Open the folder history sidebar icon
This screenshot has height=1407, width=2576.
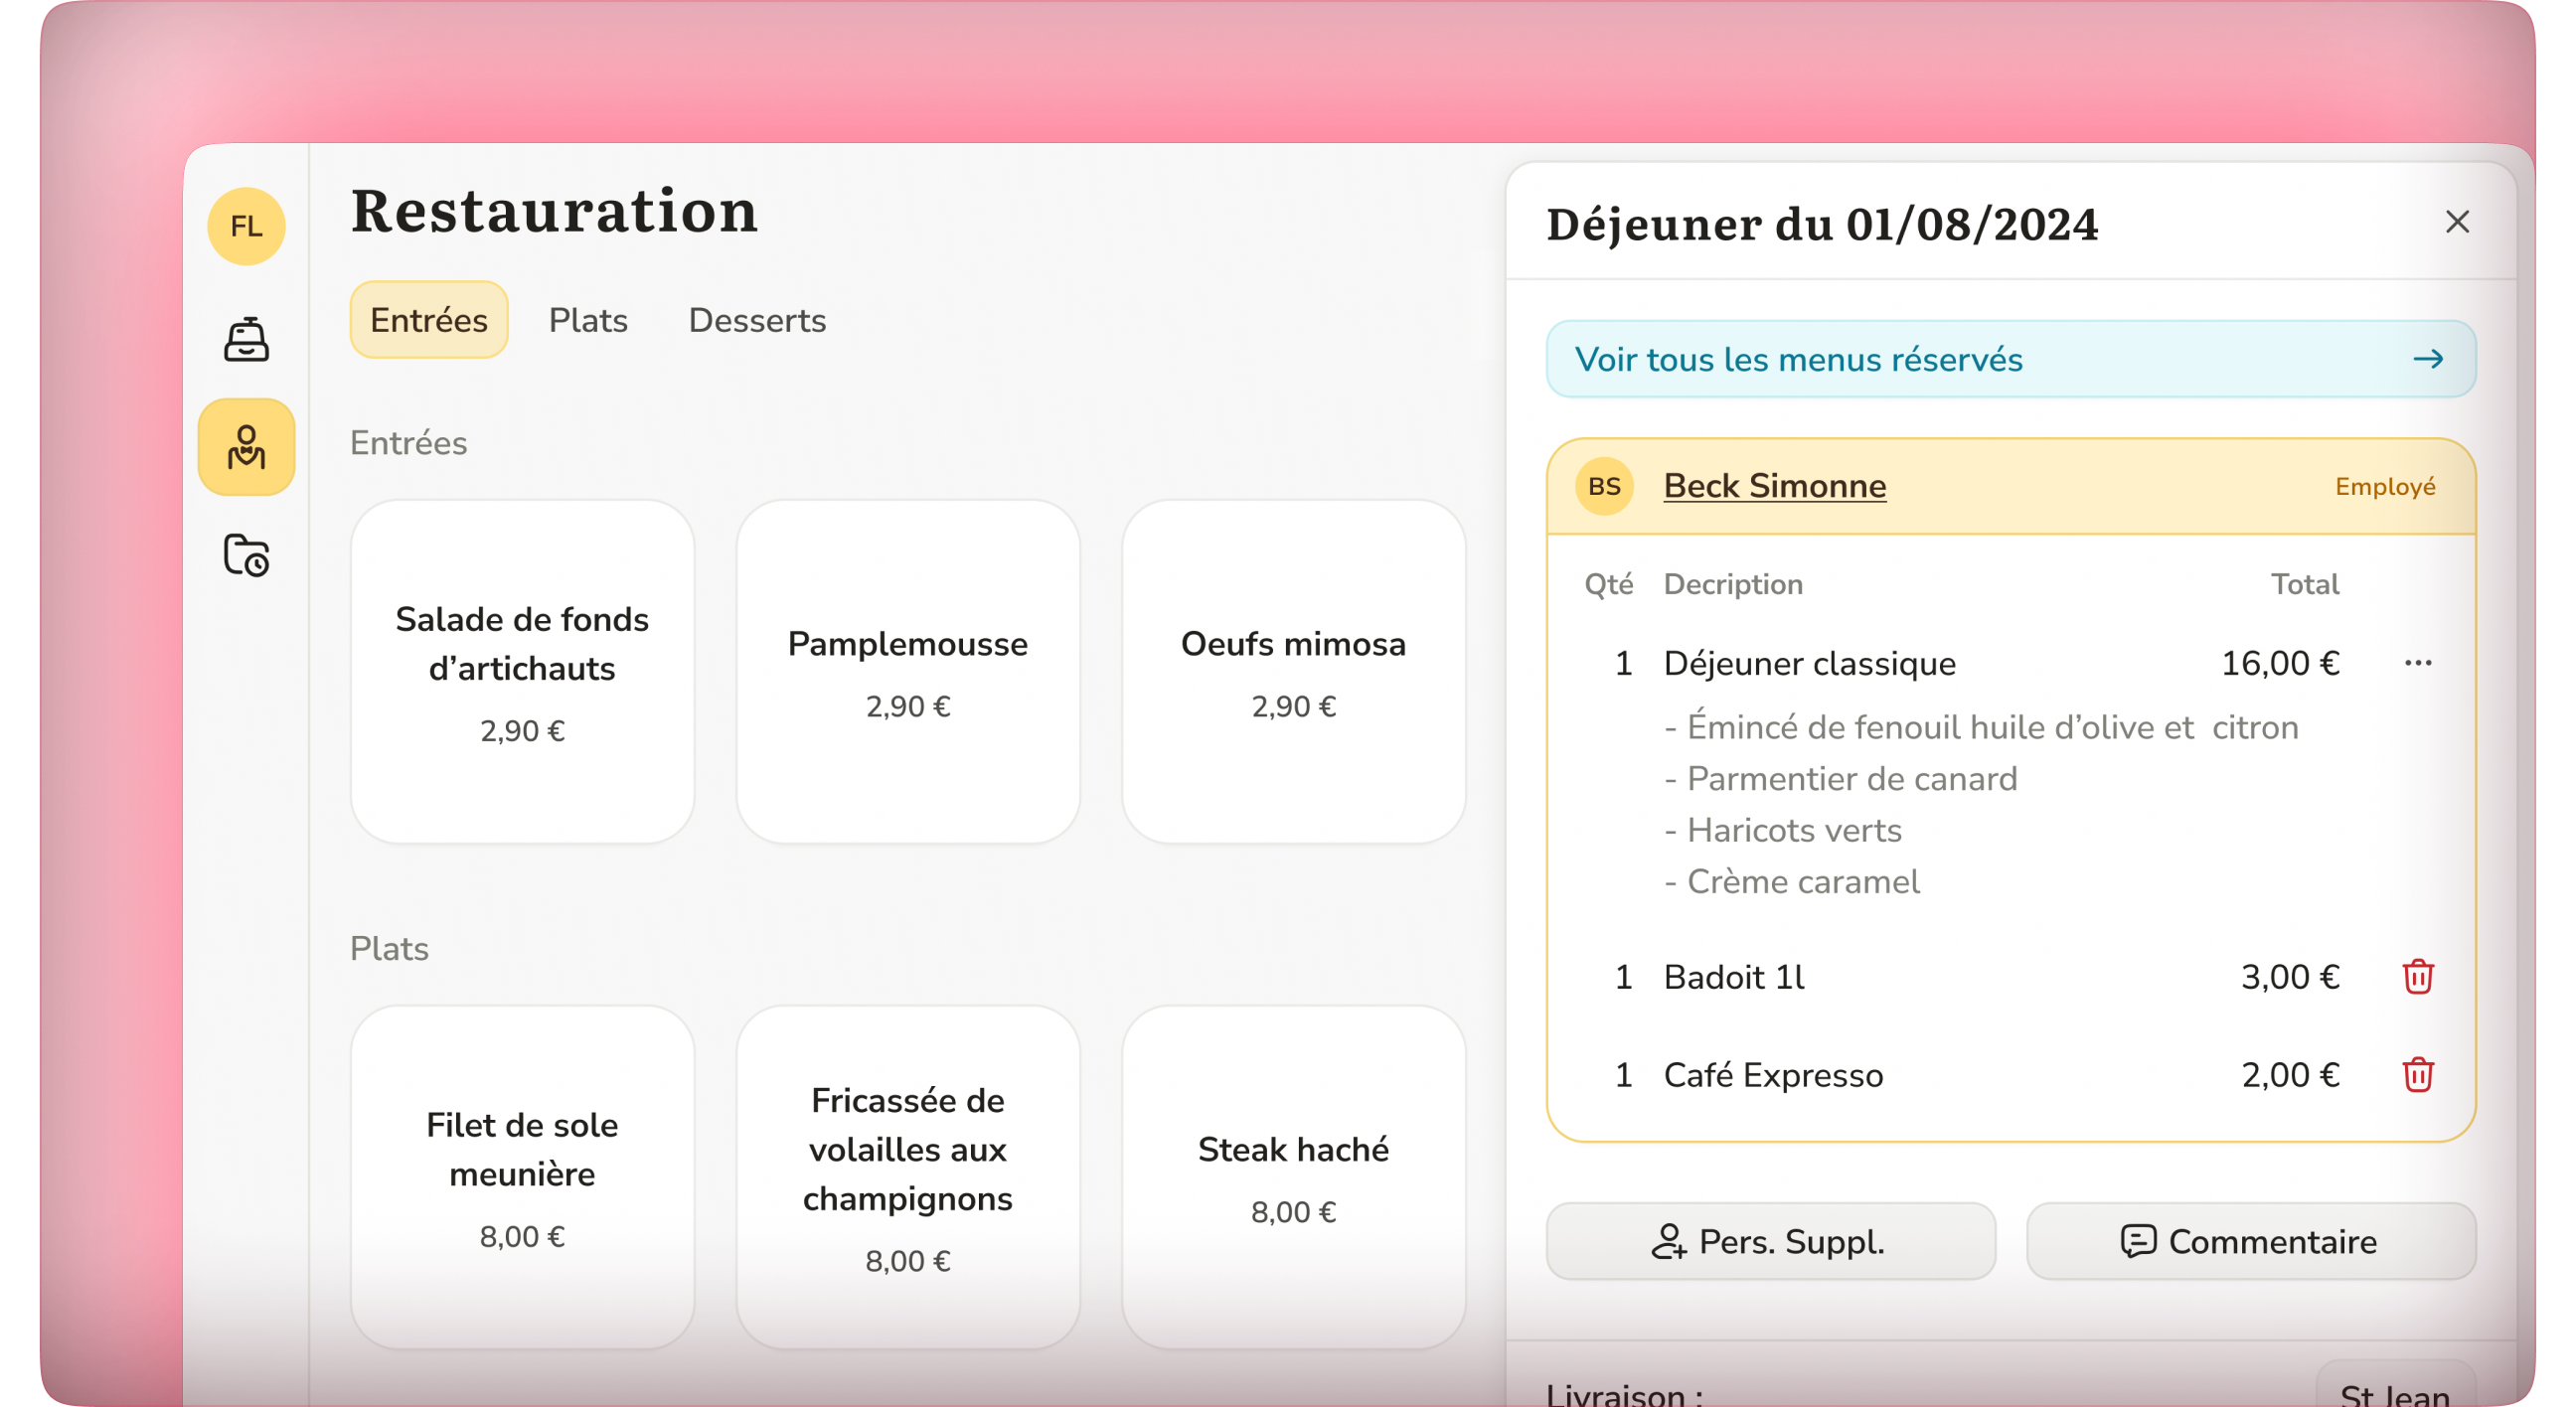[x=246, y=555]
